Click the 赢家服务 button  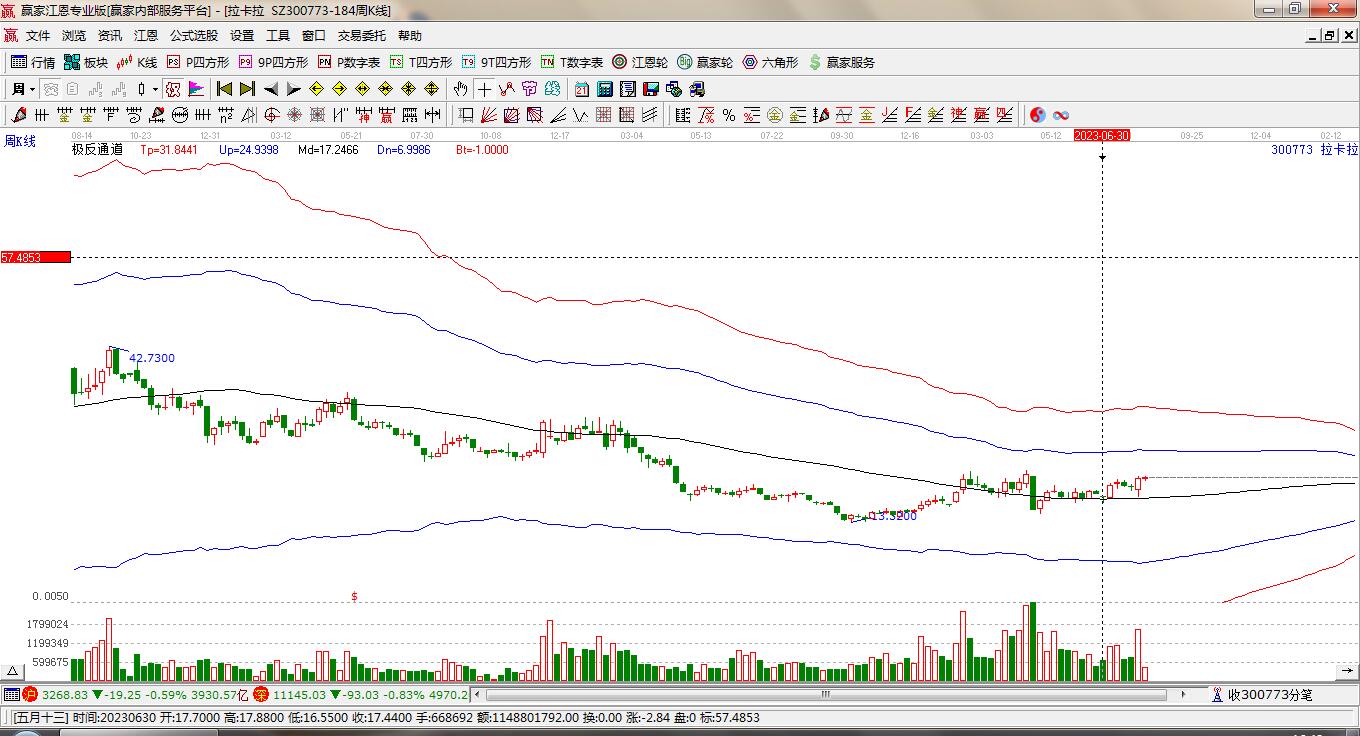click(841, 62)
